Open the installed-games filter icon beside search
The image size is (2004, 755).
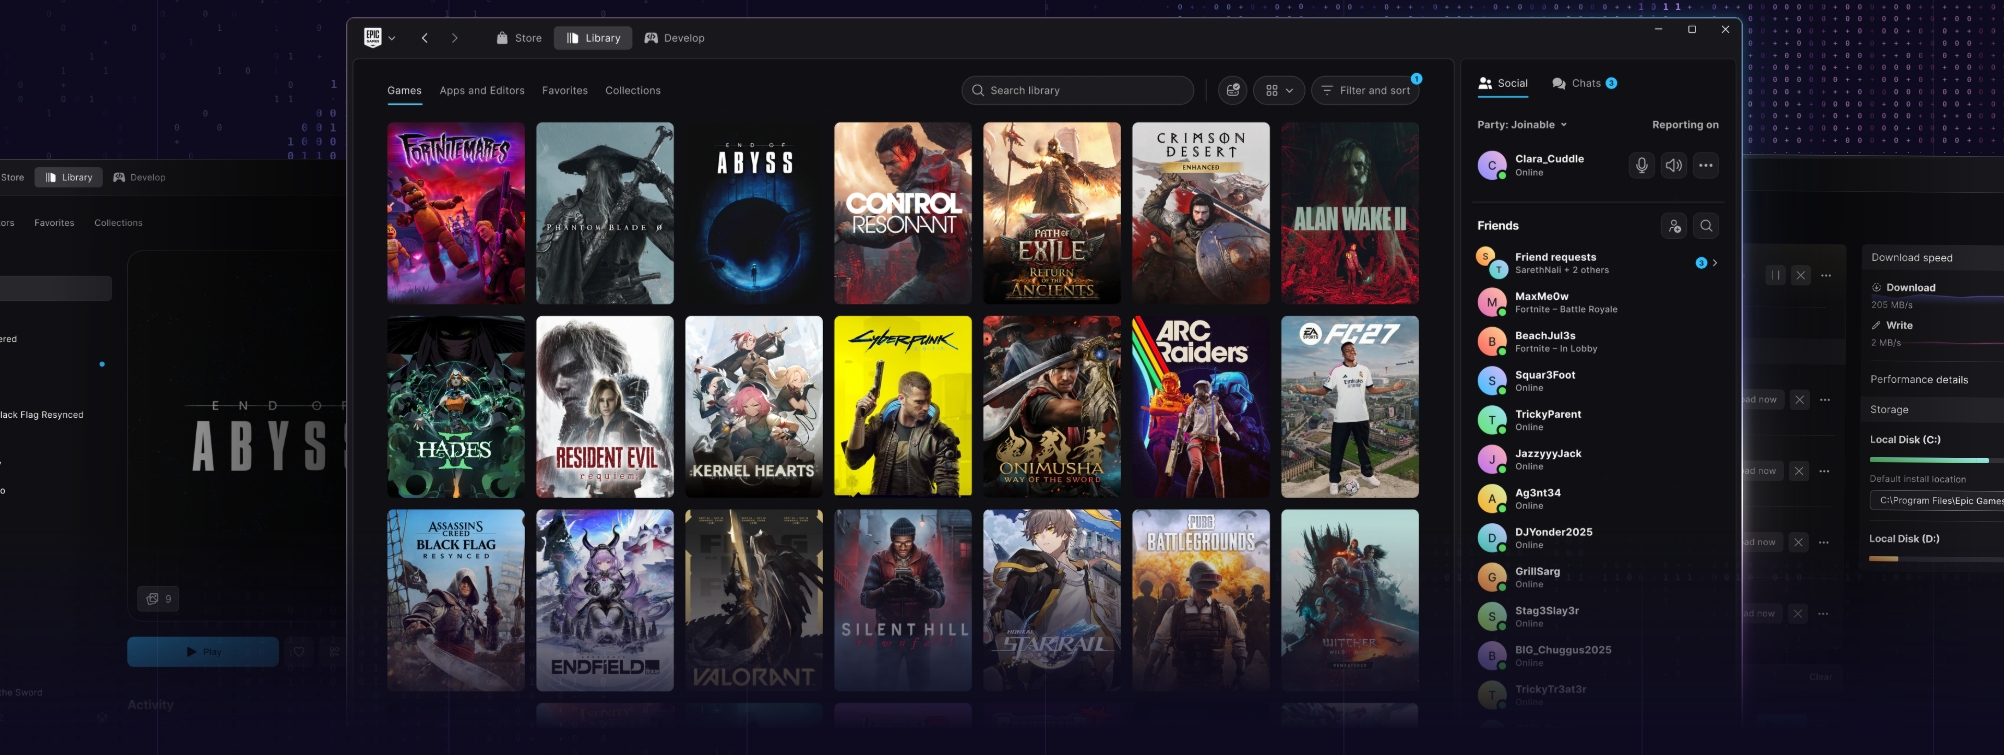(1233, 90)
